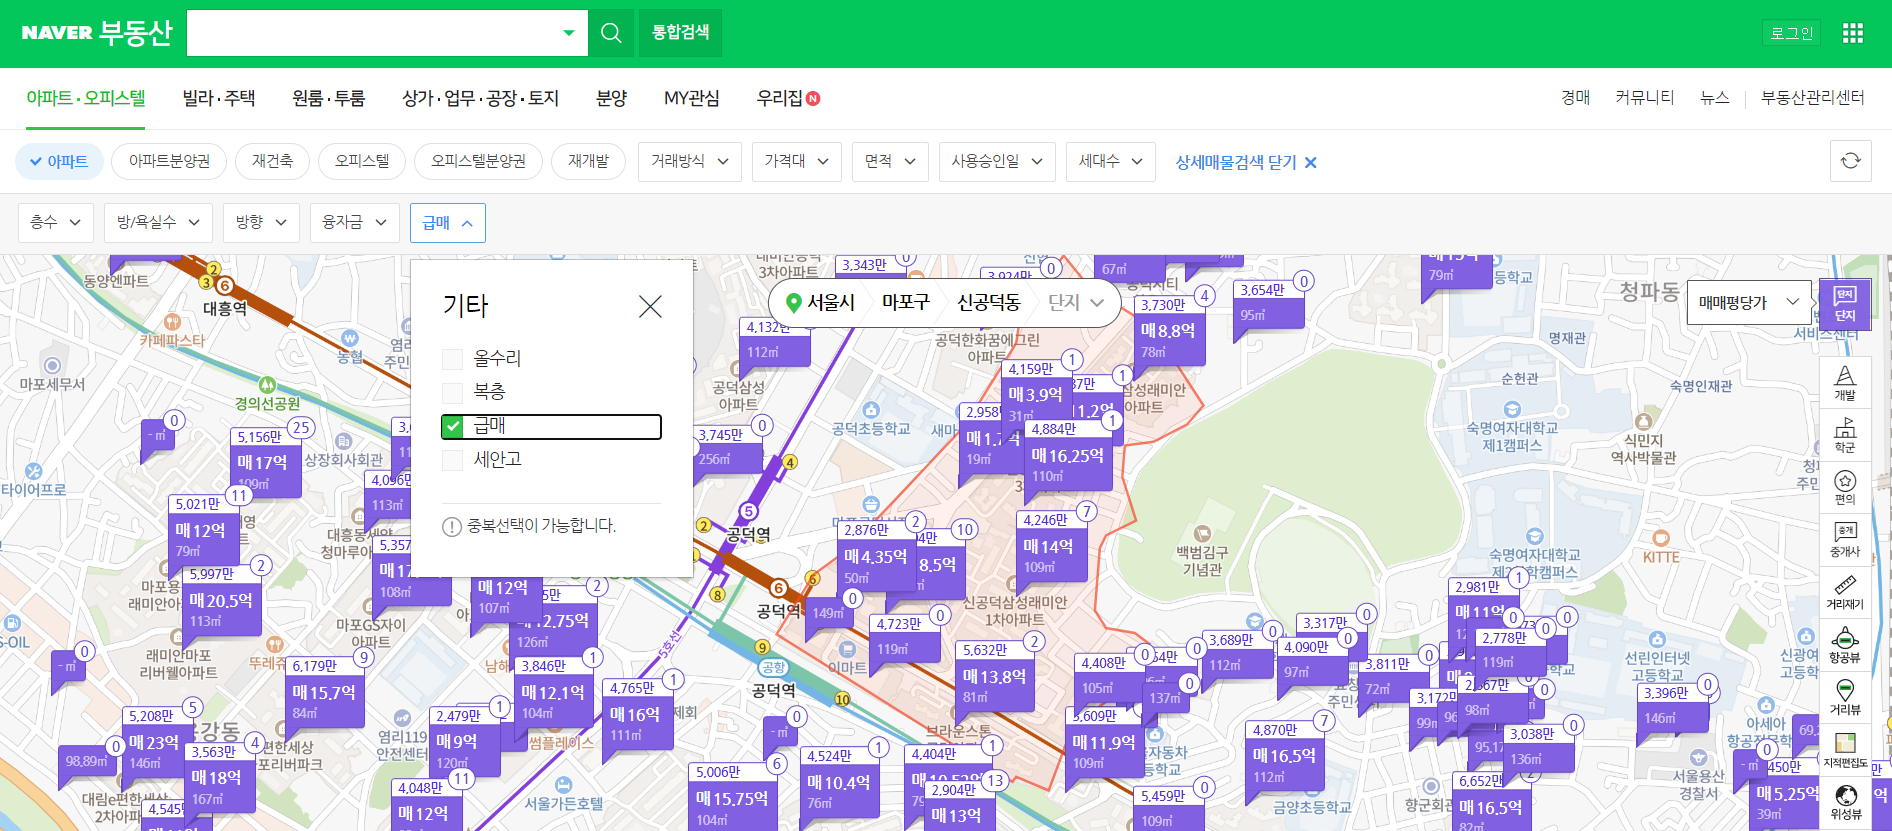
Task: Click the 로그인 button
Action: click(1791, 33)
